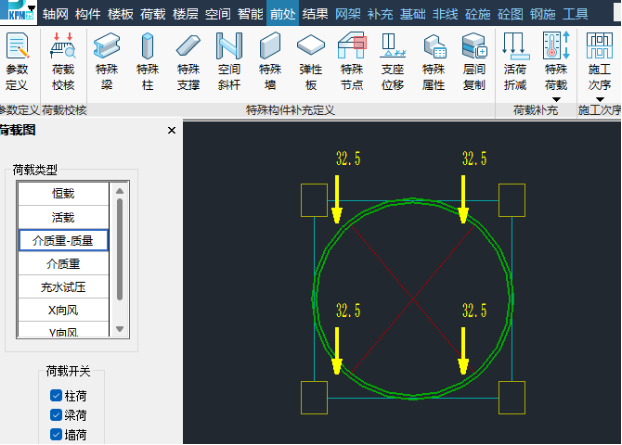Close the 荷载图 side panel

coord(171,130)
